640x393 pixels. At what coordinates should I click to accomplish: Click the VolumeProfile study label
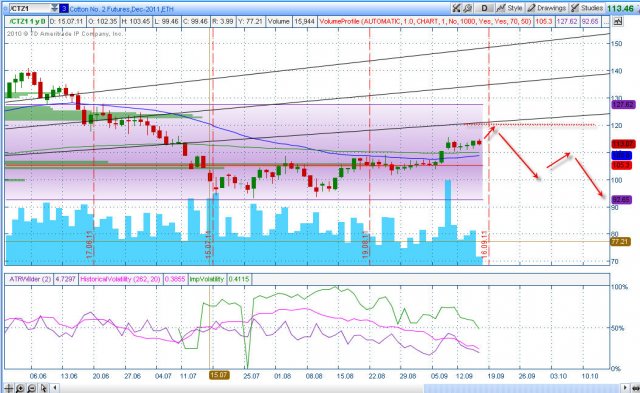(x=425, y=21)
